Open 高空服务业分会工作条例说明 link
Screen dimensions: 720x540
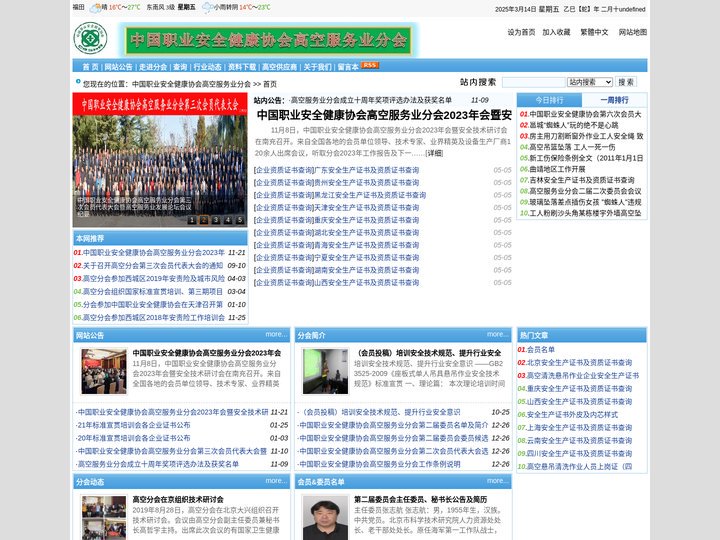379,464
